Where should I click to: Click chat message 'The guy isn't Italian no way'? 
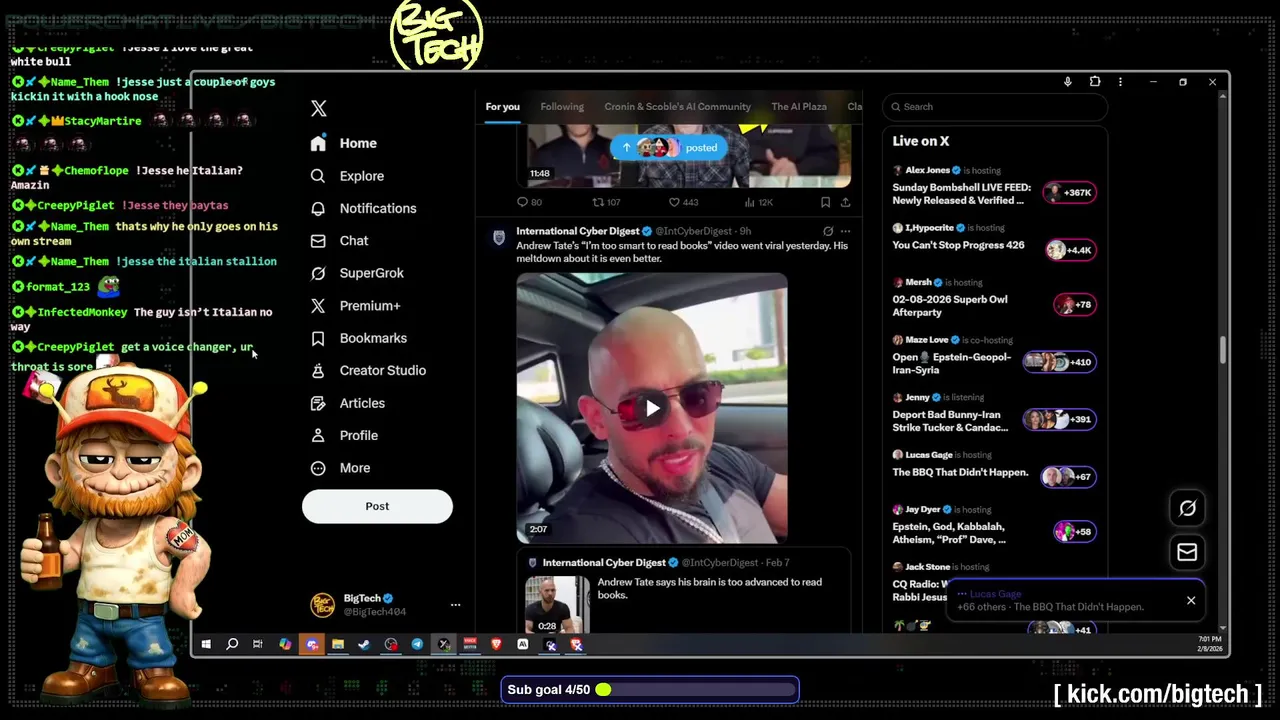[141, 319]
